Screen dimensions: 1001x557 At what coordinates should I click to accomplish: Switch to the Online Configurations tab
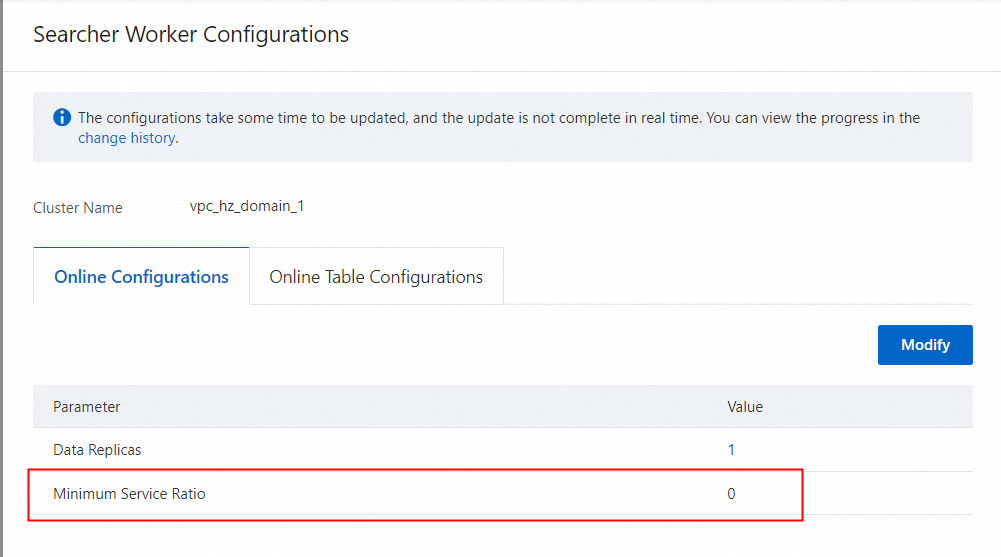141,277
